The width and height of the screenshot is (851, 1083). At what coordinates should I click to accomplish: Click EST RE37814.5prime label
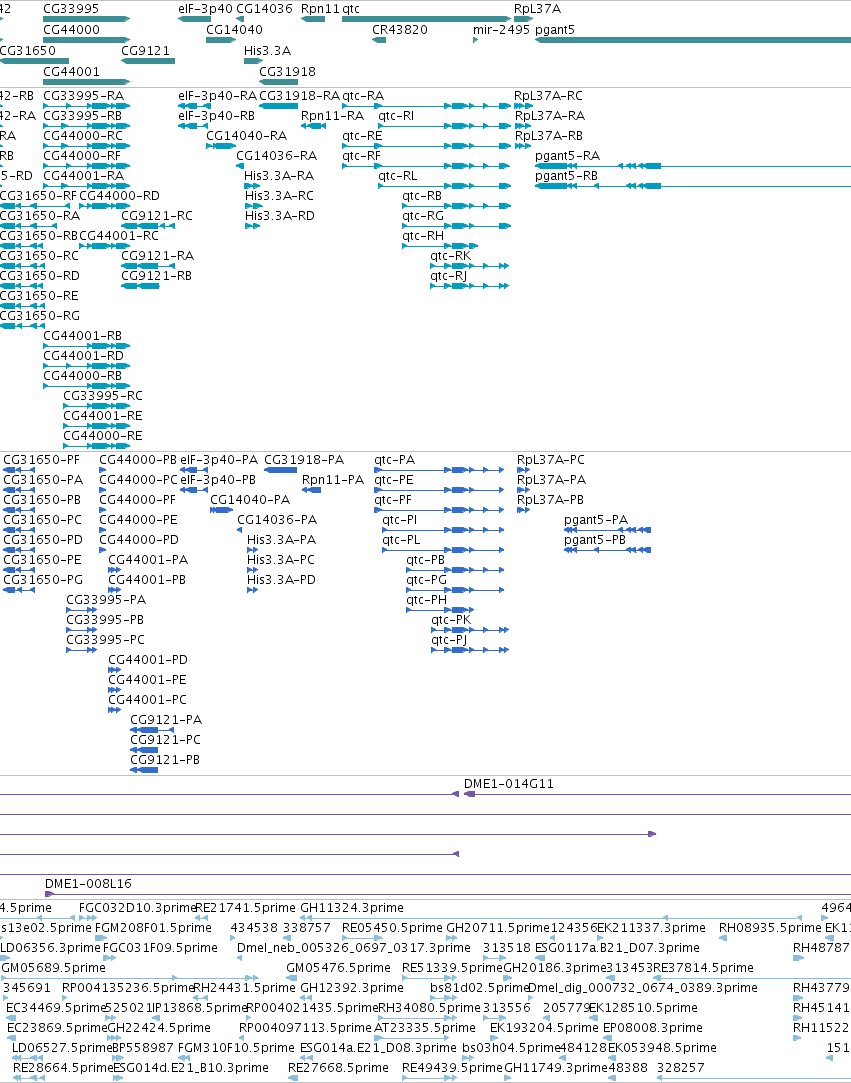(703, 968)
